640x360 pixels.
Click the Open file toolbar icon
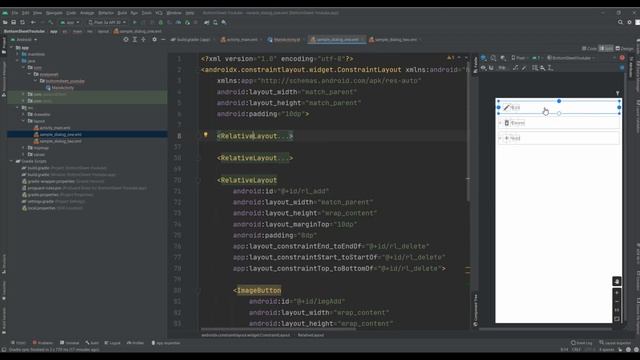pos(5,22)
